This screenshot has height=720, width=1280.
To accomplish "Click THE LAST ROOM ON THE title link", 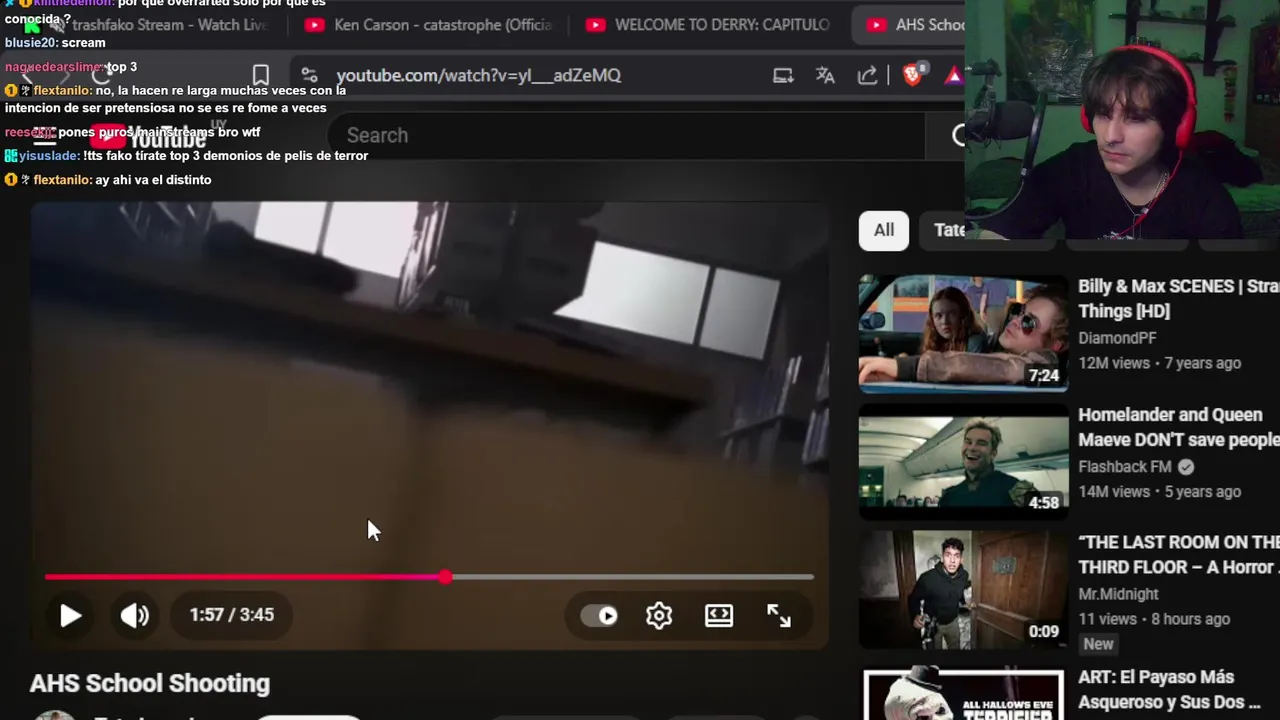I will [1179, 554].
